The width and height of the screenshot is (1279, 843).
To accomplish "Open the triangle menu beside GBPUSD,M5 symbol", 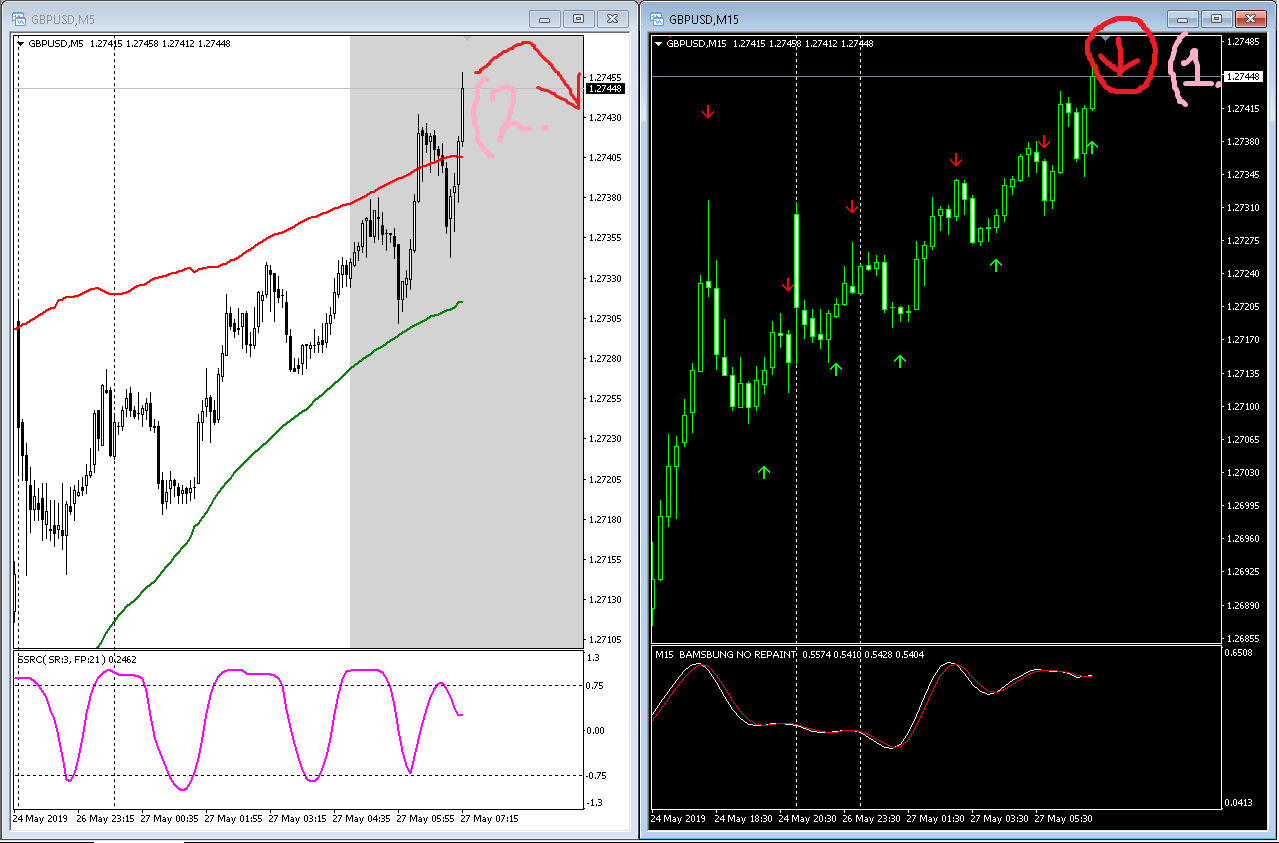I will coord(21,43).
